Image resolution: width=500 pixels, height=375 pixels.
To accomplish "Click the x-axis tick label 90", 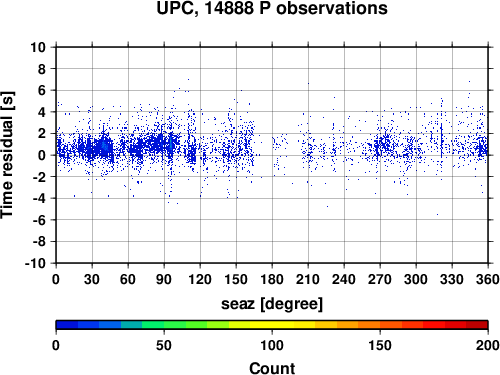I will (x=164, y=279).
